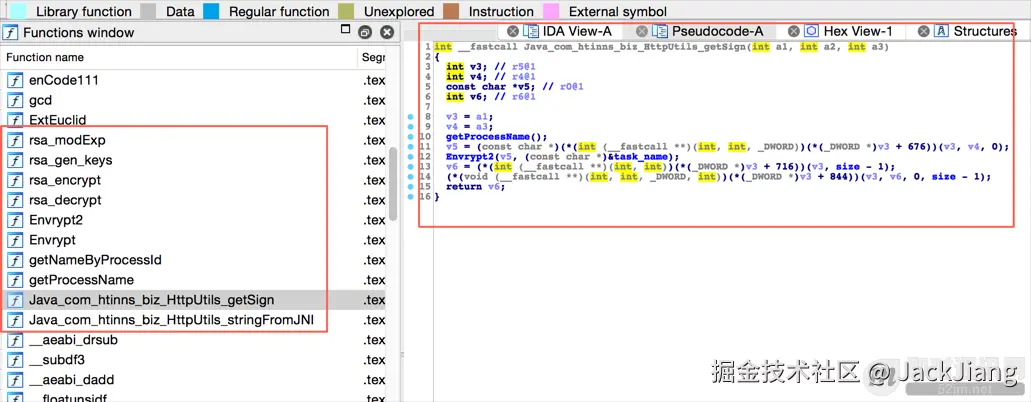Click the function icon beside ExtEuclid
The image size is (1031, 402).
[x=14, y=120]
